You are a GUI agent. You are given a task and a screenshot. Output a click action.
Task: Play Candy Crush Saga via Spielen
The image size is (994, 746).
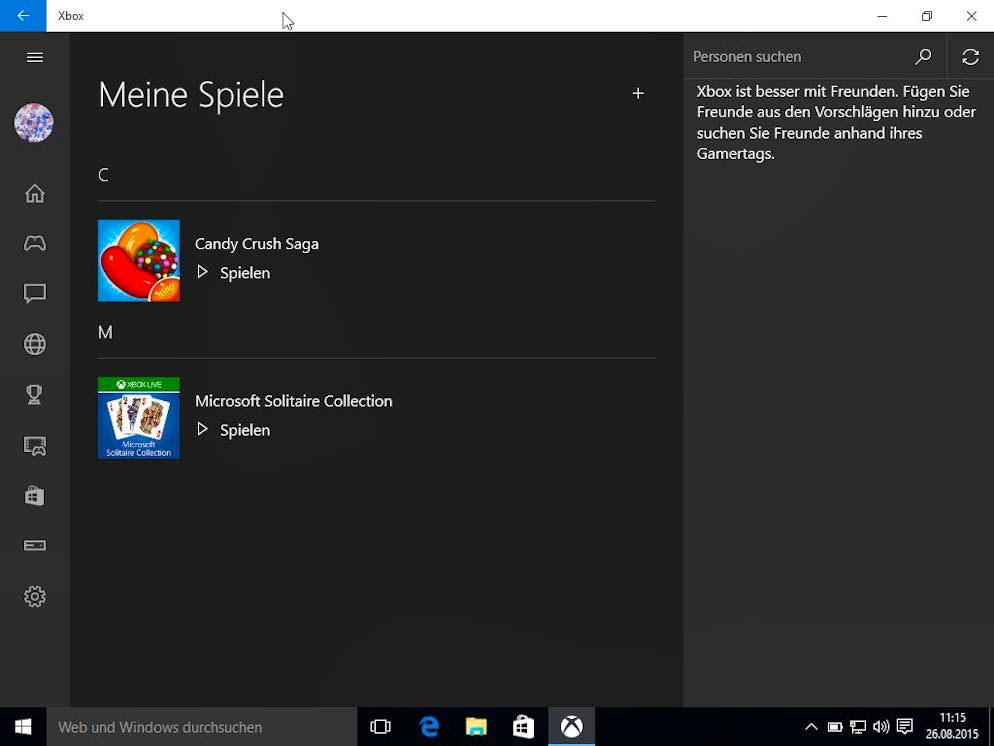point(233,273)
